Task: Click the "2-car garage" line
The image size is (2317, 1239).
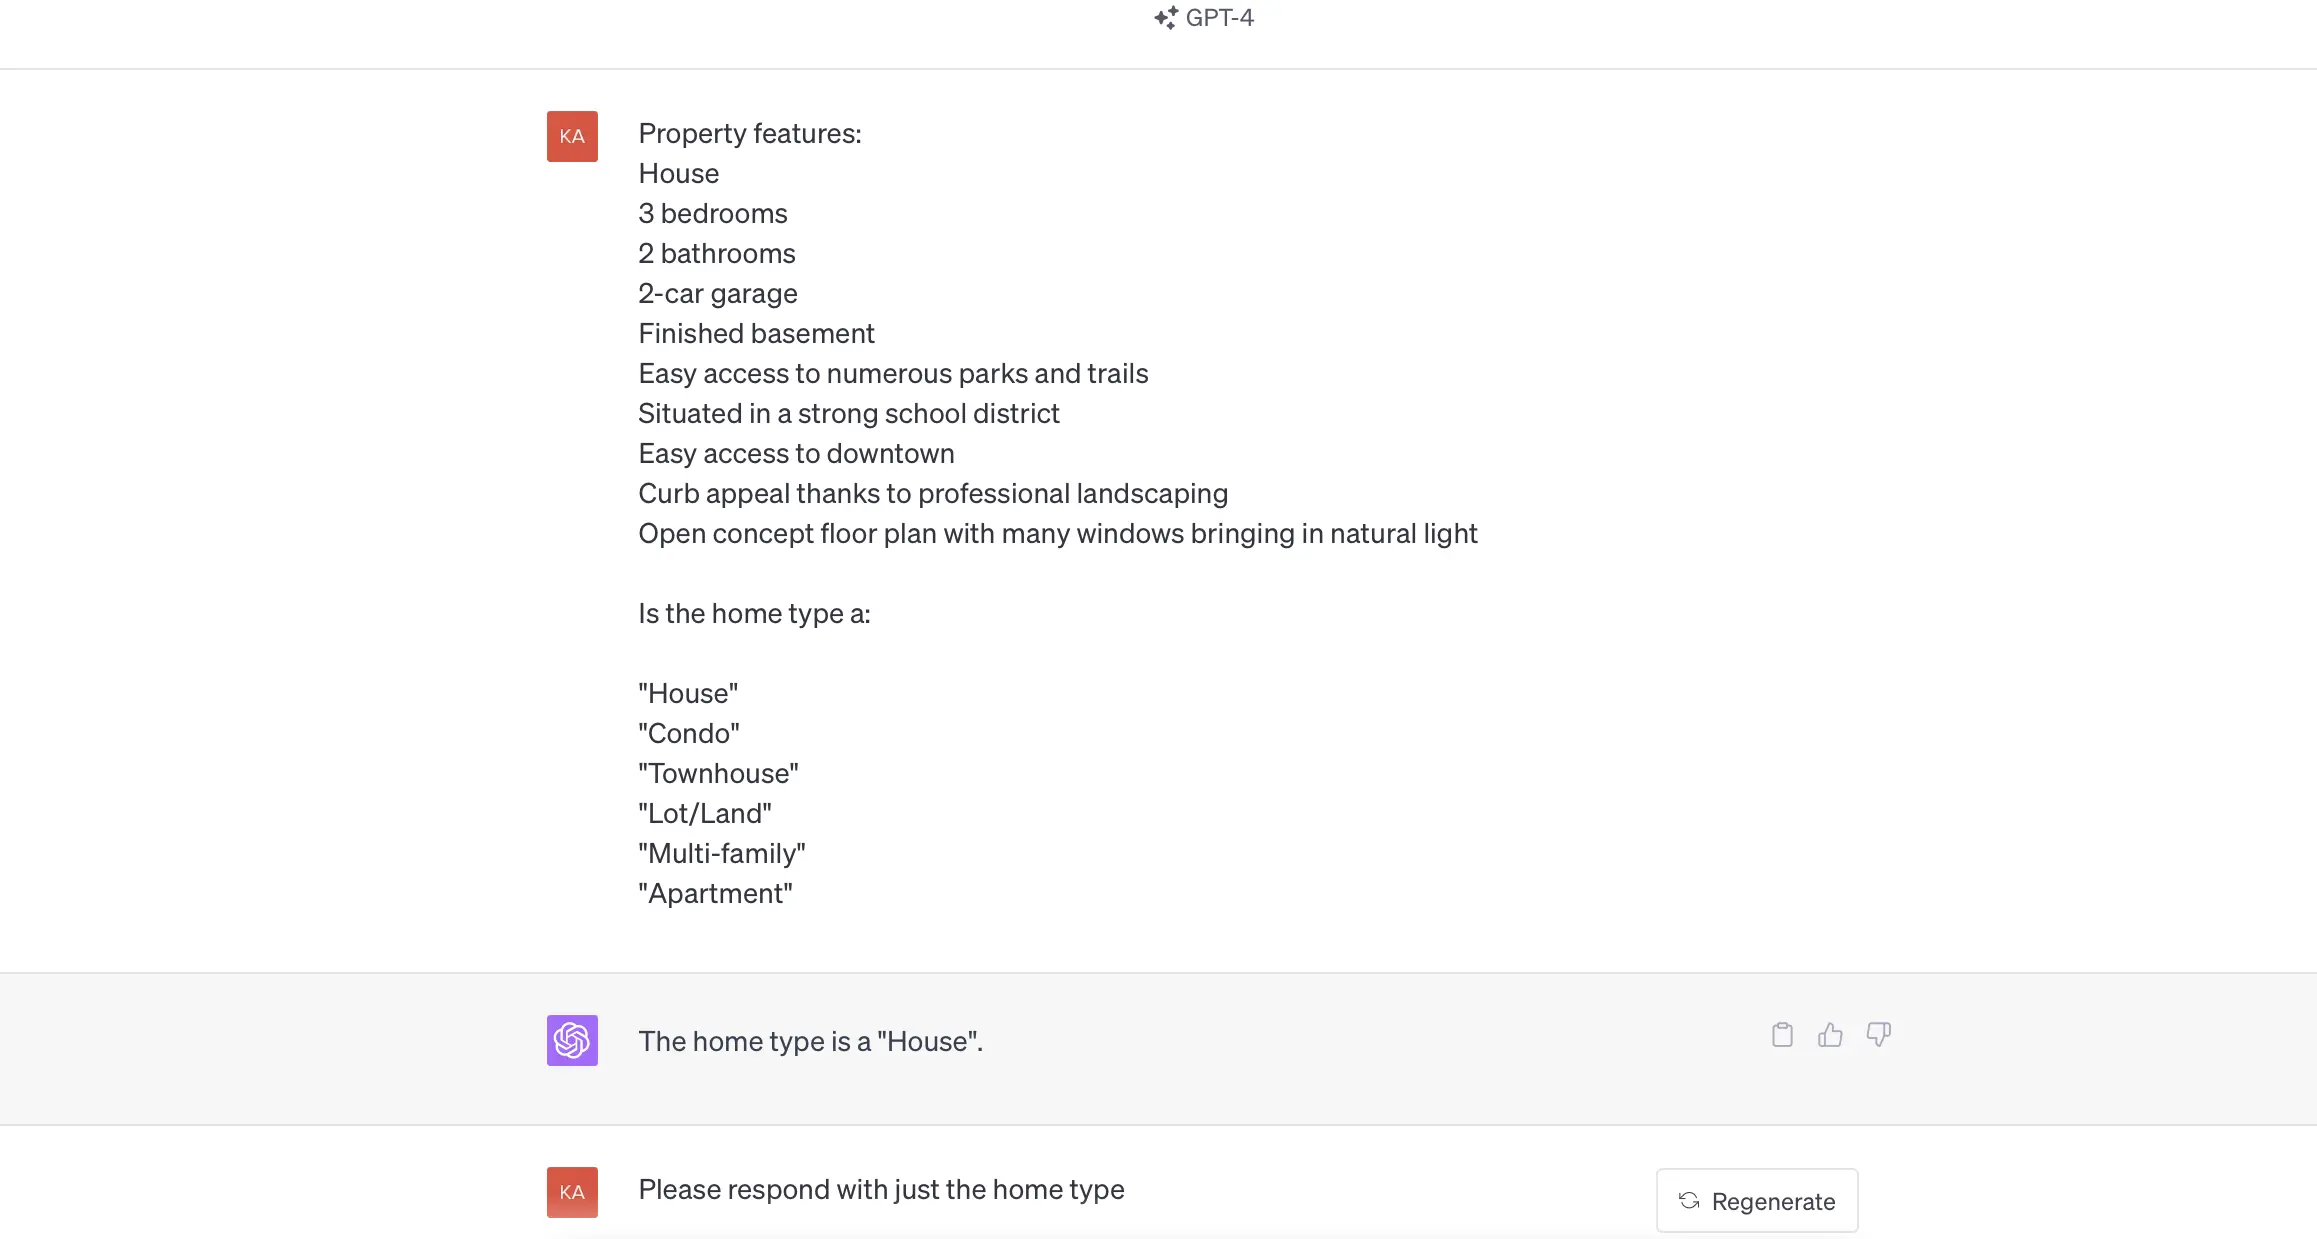Action: [x=718, y=294]
